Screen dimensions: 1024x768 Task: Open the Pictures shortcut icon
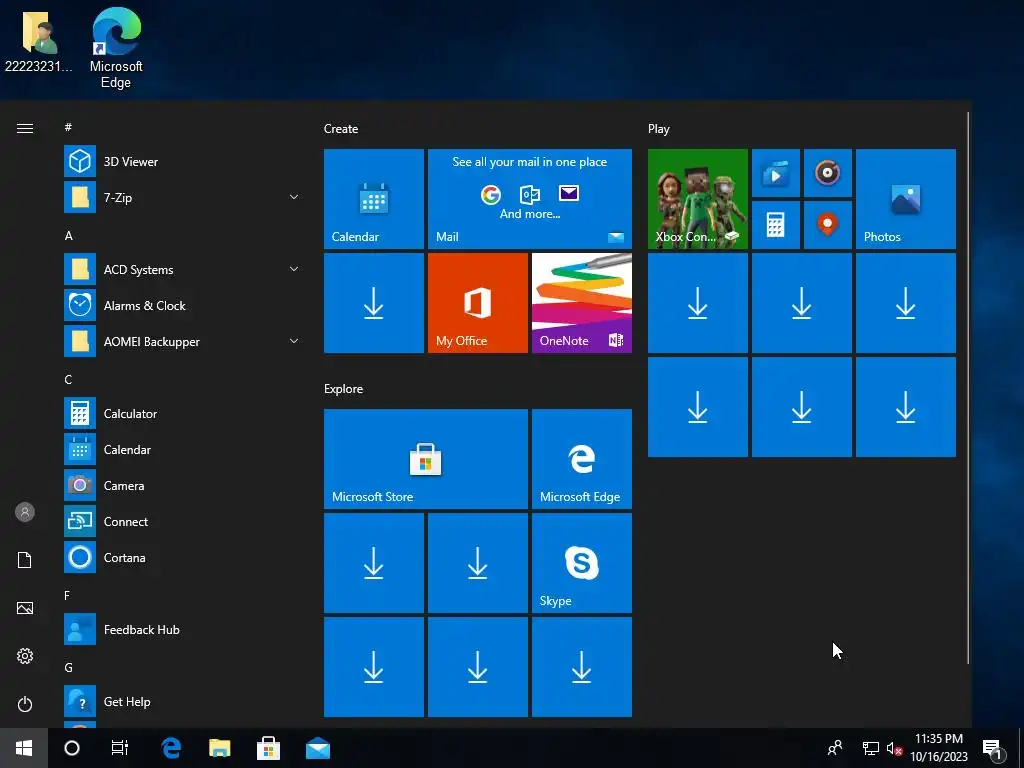25,608
